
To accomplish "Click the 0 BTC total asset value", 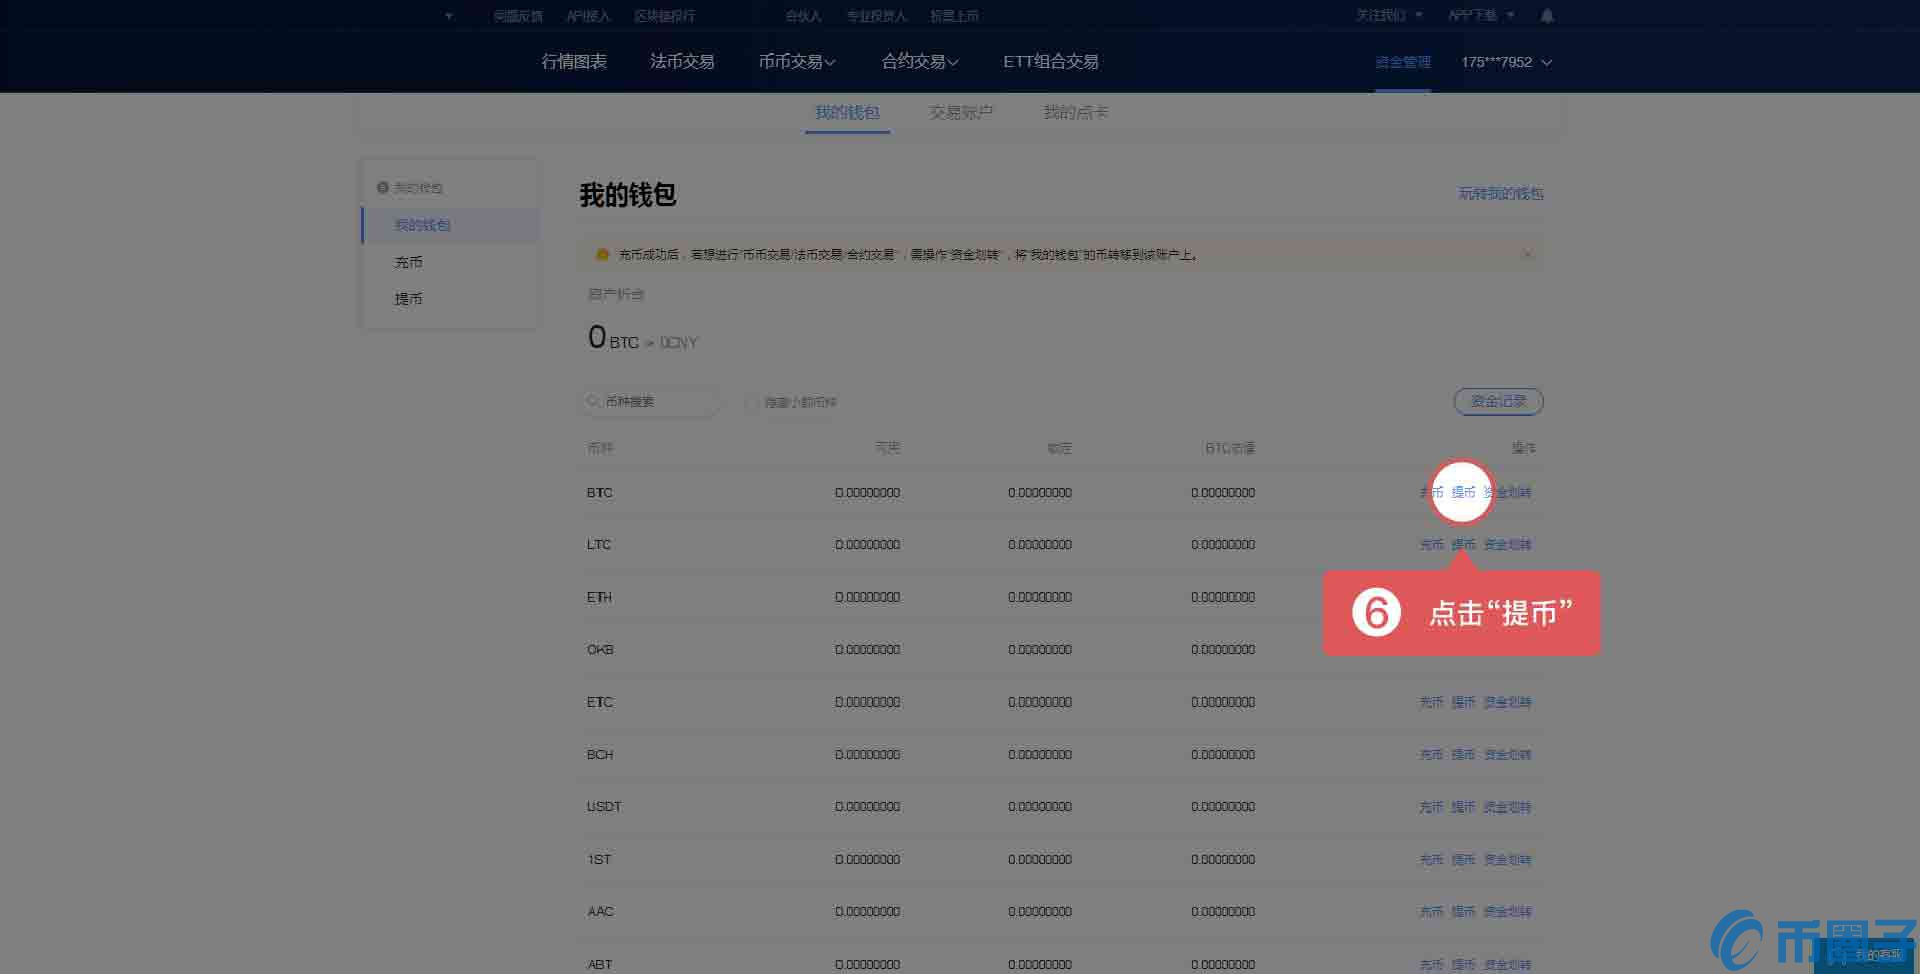I will 613,338.
